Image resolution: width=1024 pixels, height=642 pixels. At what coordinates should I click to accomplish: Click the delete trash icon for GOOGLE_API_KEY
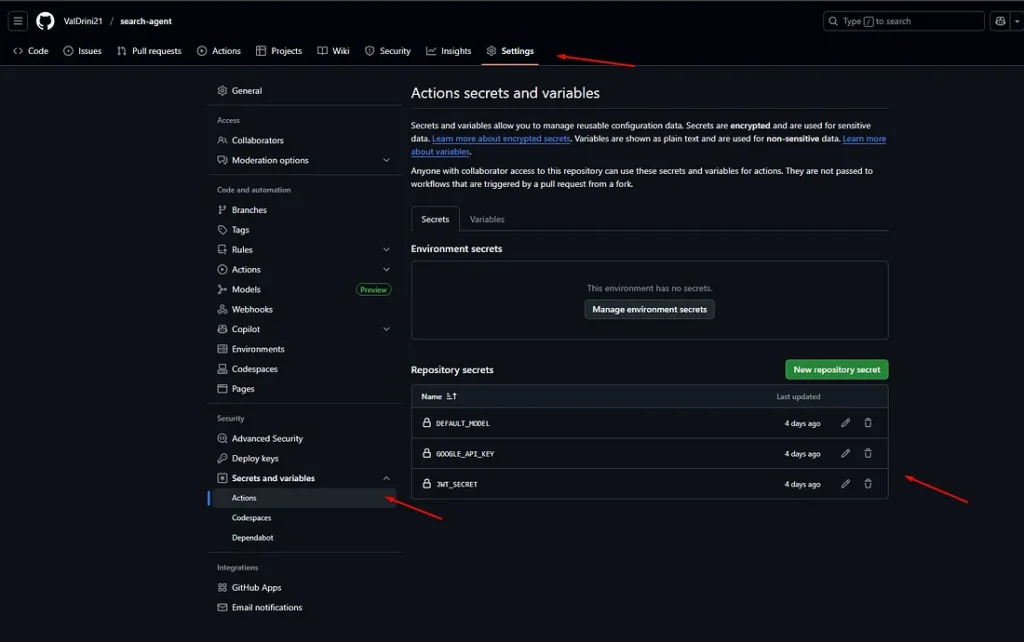click(x=868, y=453)
